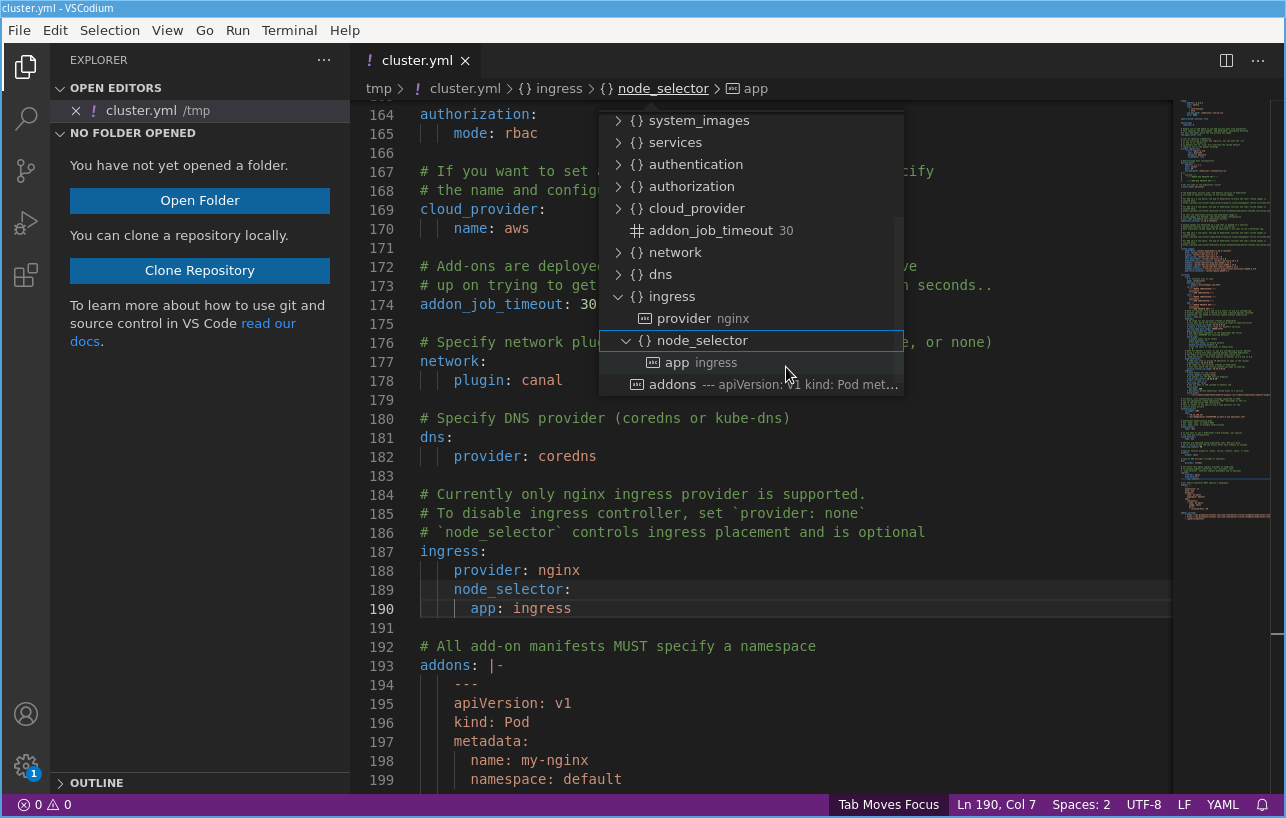The image size is (1286, 818).
Task: Select the cluster.yml editor tab
Action: click(x=417, y=60)
